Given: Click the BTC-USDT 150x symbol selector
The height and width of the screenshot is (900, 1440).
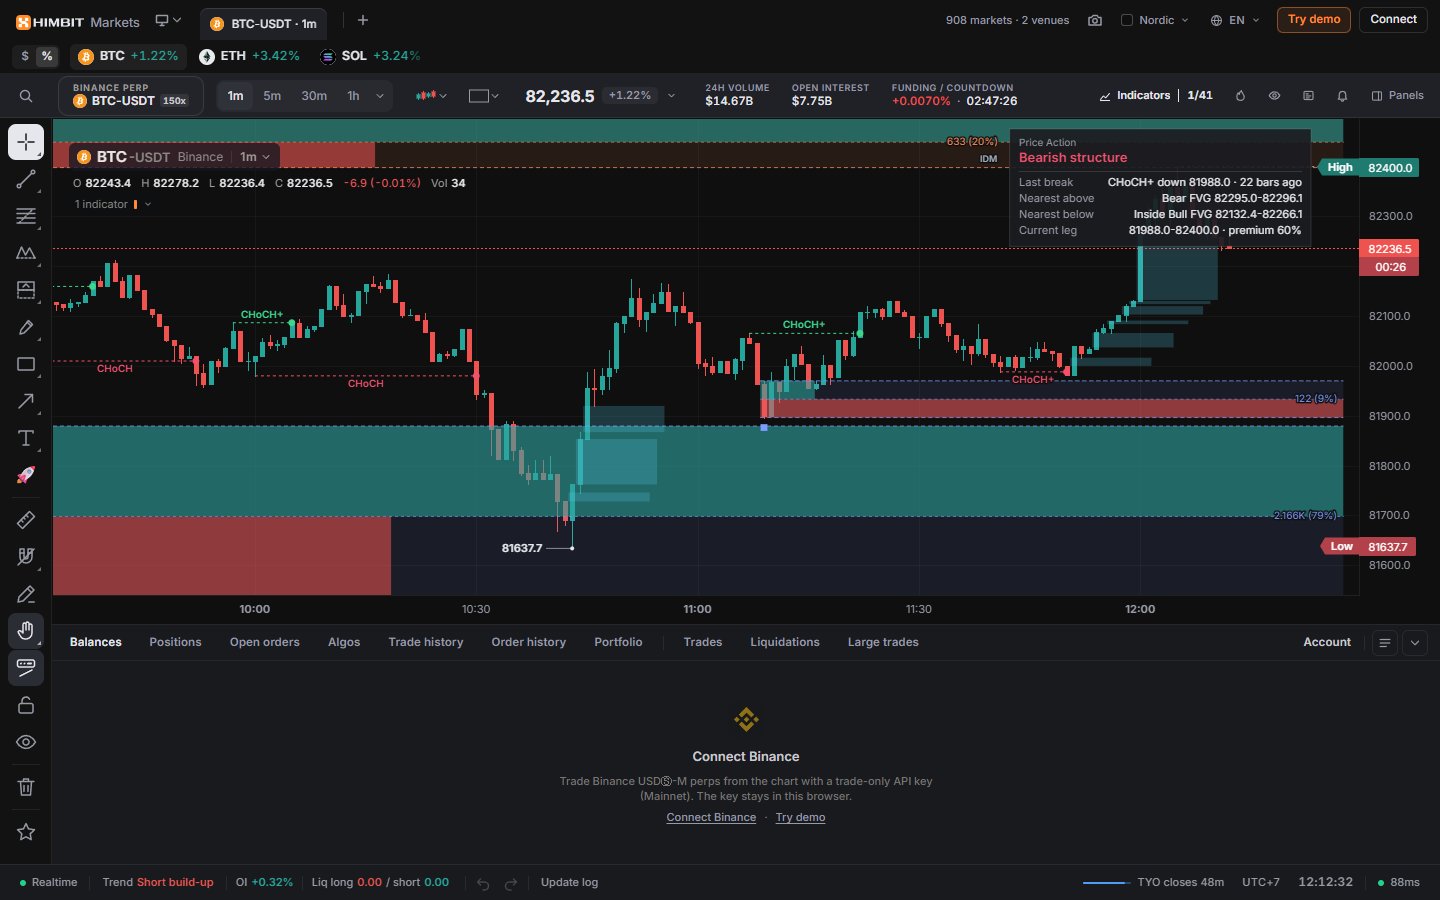Looking at the screenshot, I should pyautogui.click(x=131, y=96).
